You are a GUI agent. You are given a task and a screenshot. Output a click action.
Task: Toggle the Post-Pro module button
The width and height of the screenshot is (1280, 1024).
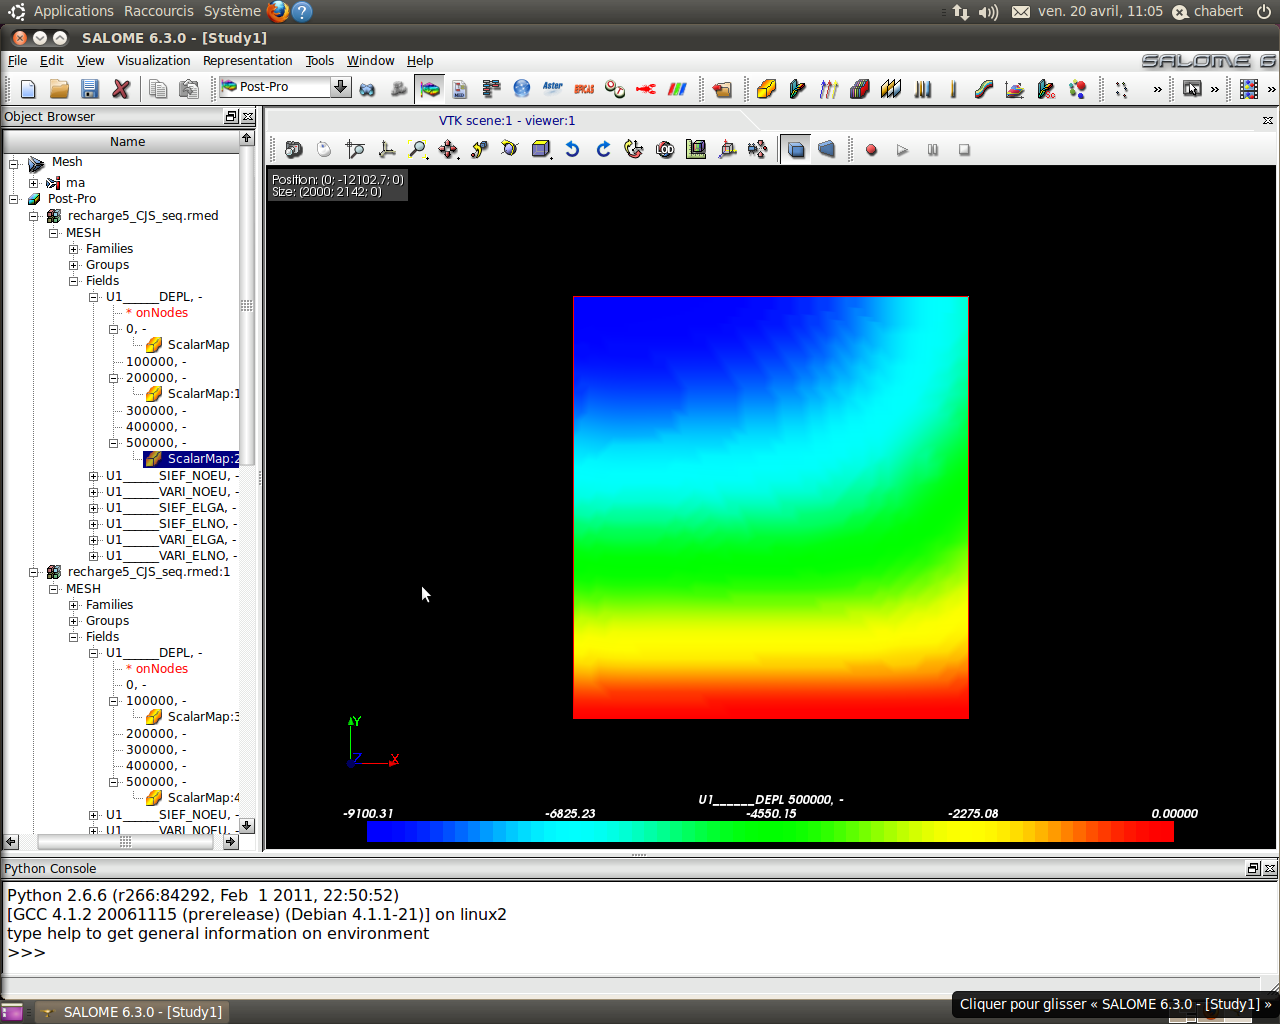point(430,89)
